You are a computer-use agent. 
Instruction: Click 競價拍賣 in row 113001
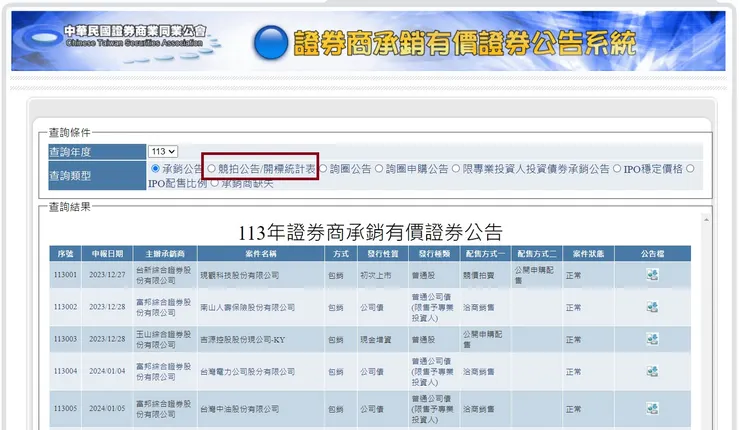point(479,275)
